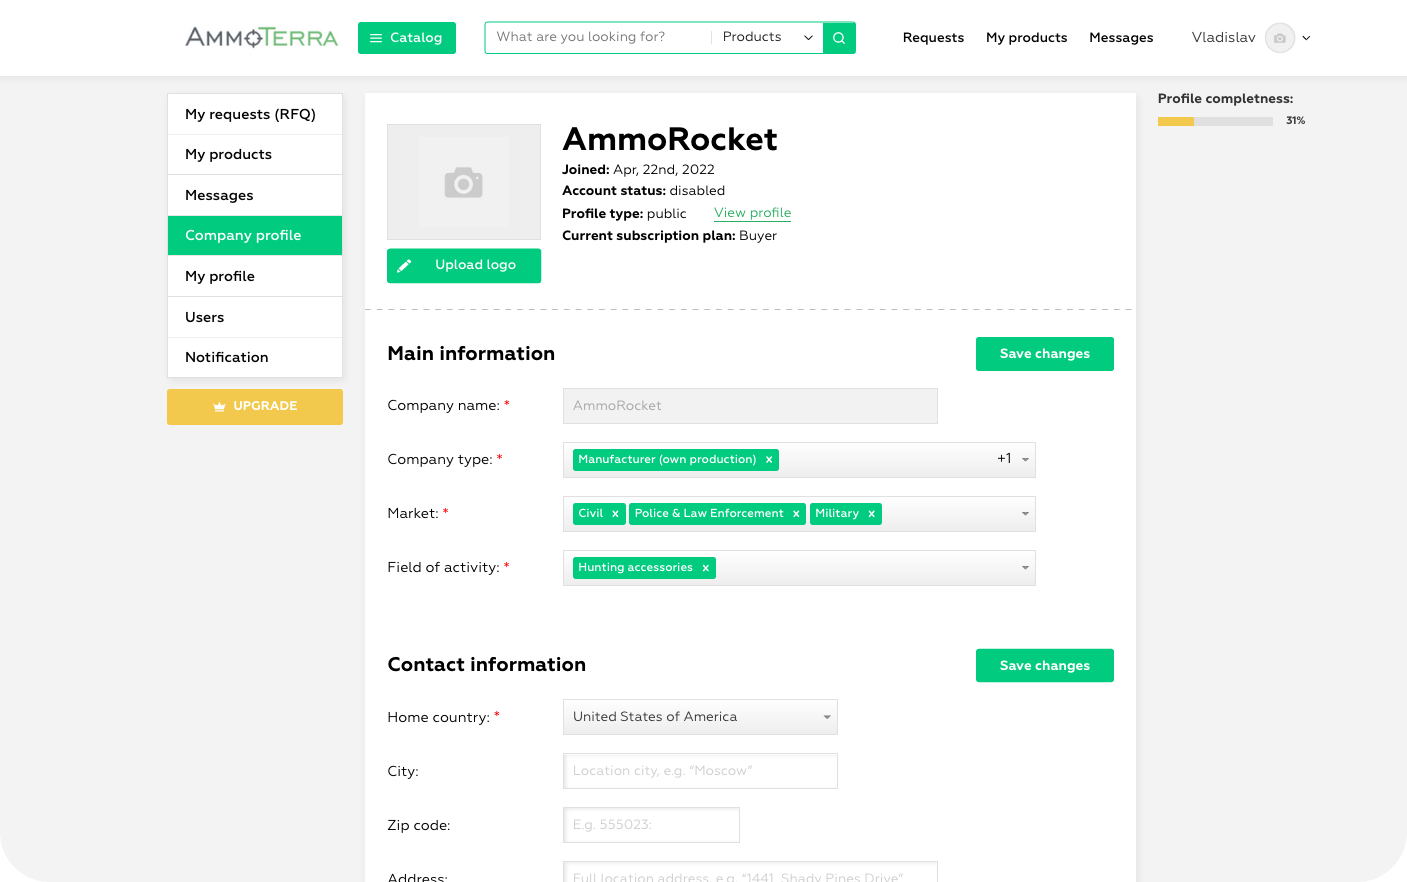Open the Catalog menu button
This screenshot has width=1407, height=882.
tap(407, 38)
